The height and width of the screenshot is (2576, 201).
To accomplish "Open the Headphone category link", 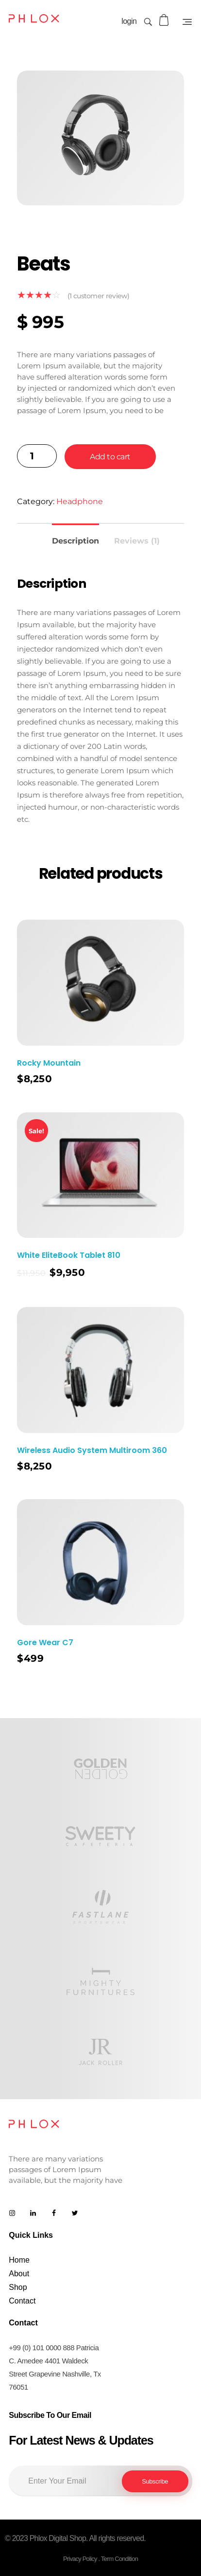I will 79,501.
